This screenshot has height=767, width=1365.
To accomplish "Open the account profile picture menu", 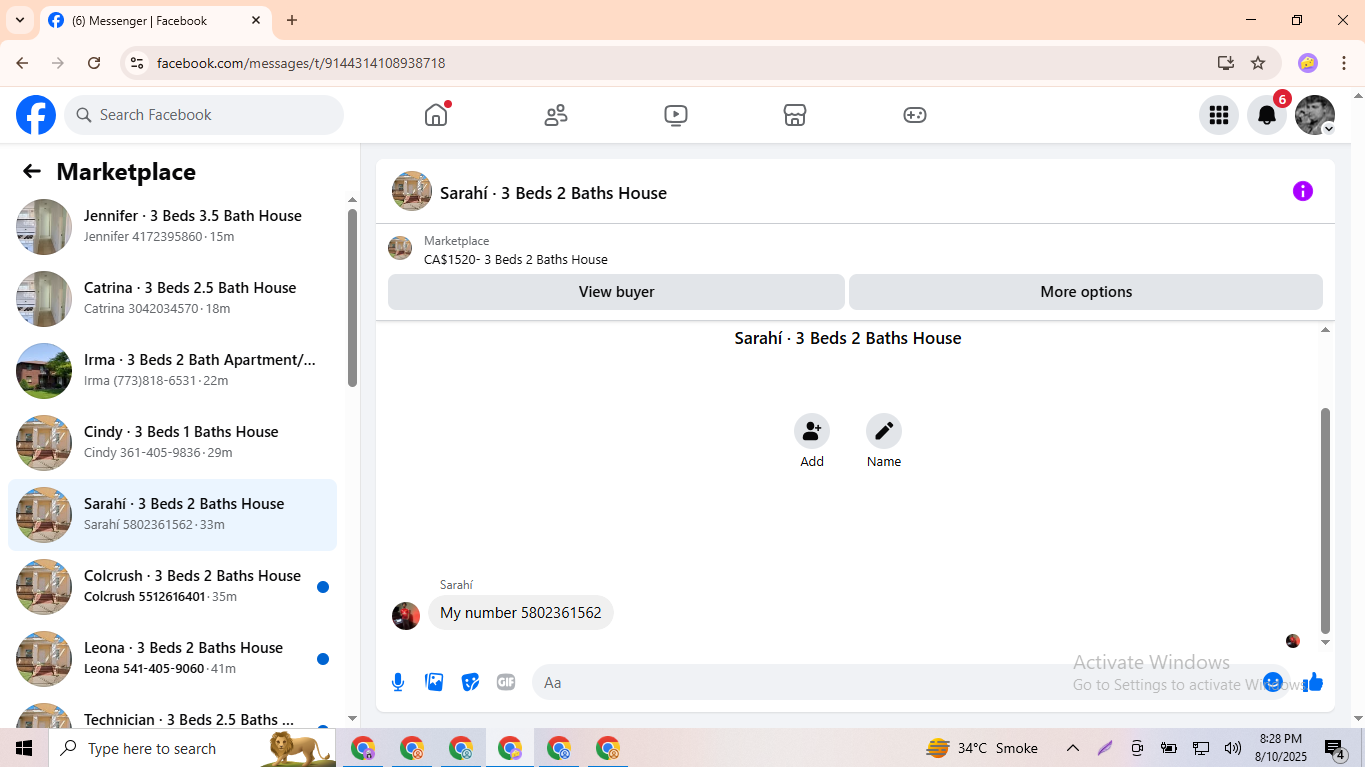I will tap(1315, 115).
